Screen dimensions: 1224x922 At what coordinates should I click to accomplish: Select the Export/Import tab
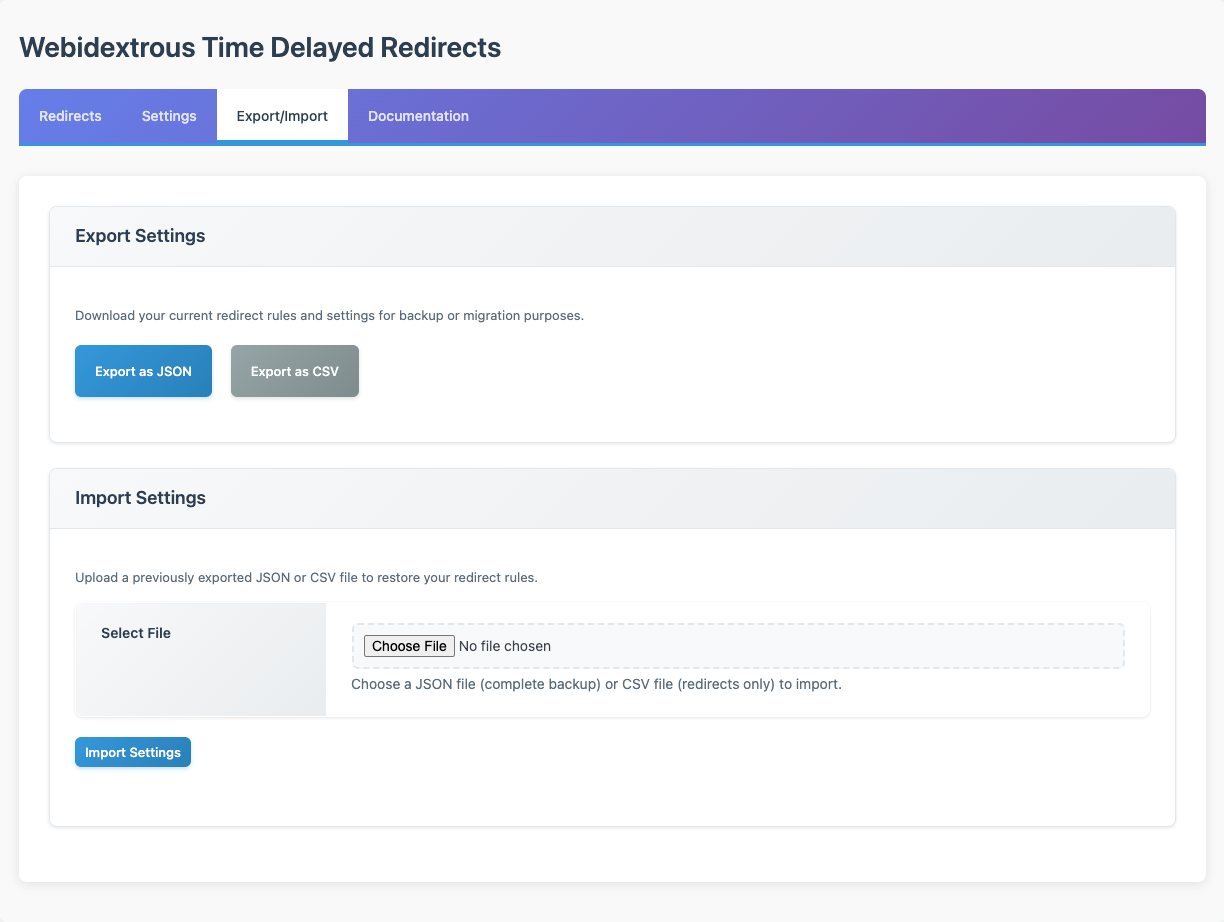282,115
